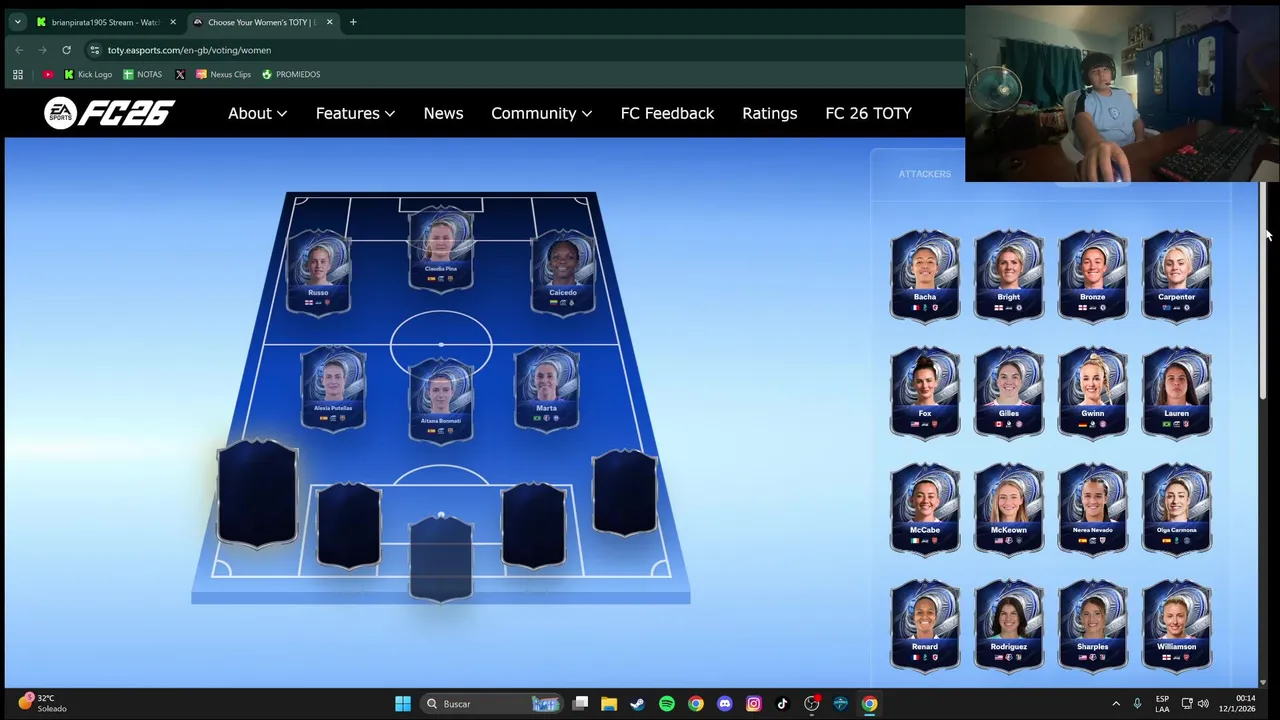Pick the McCabe defender card
The image size is (1280, 720).
tap(925, 508)
